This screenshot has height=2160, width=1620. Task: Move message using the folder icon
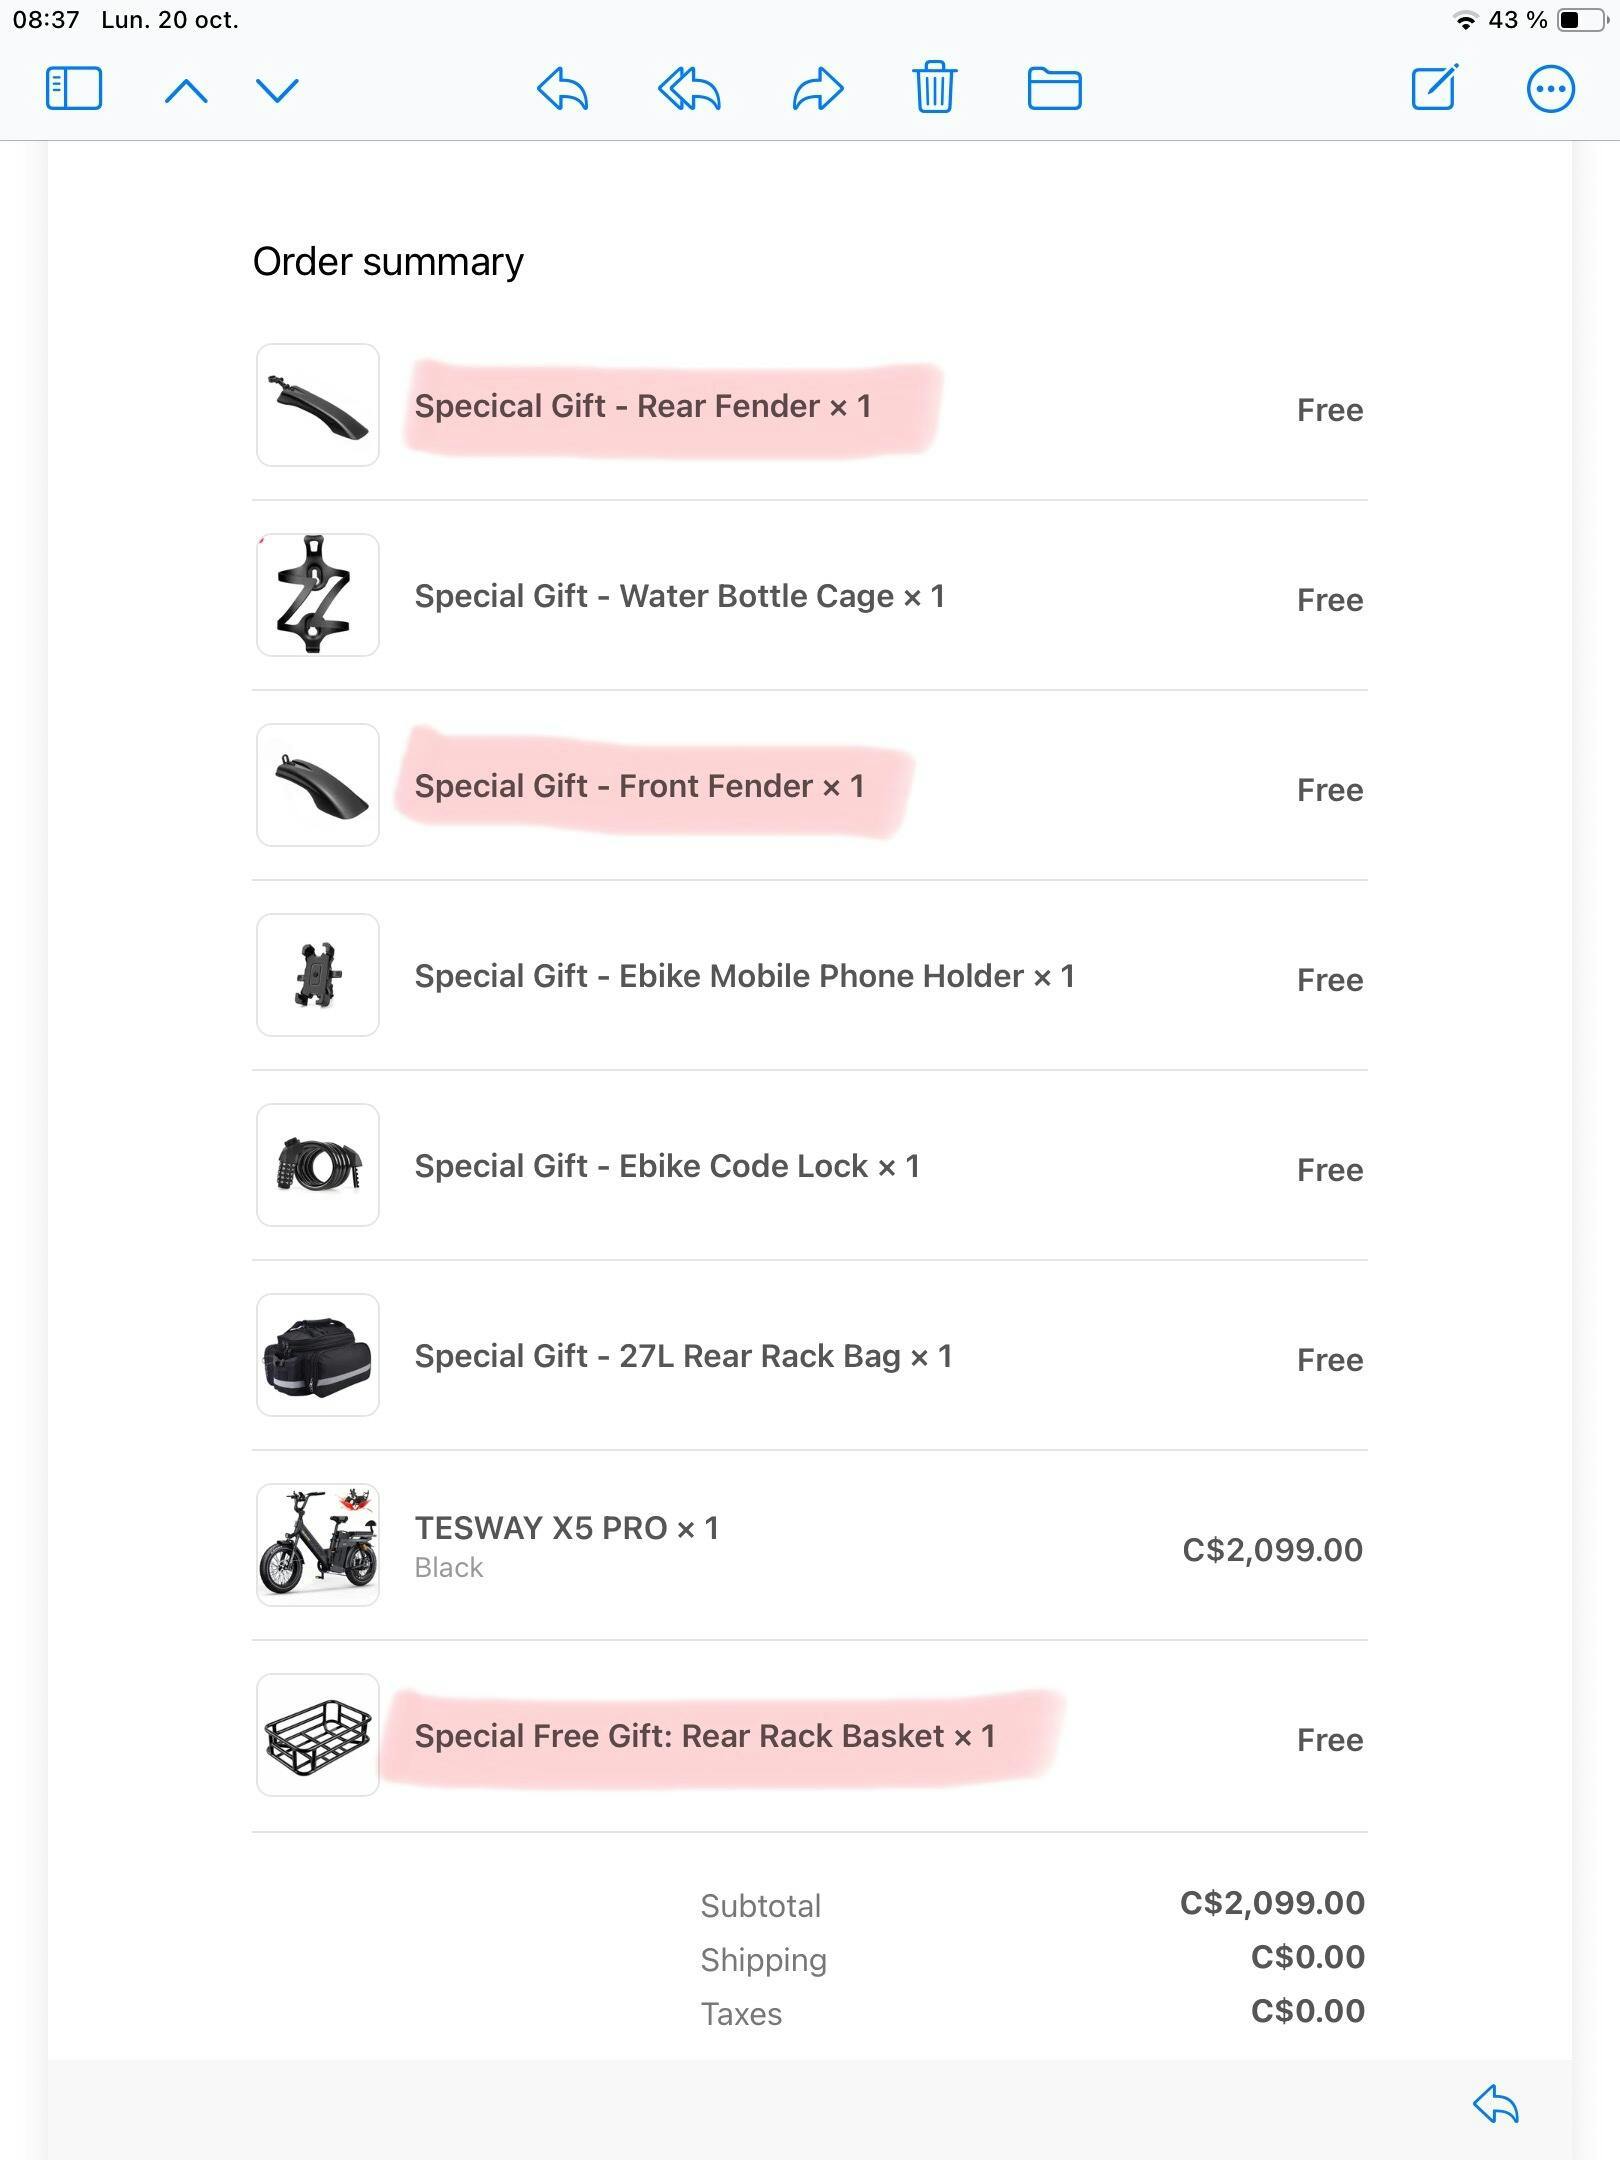[x=1054, y=89]
